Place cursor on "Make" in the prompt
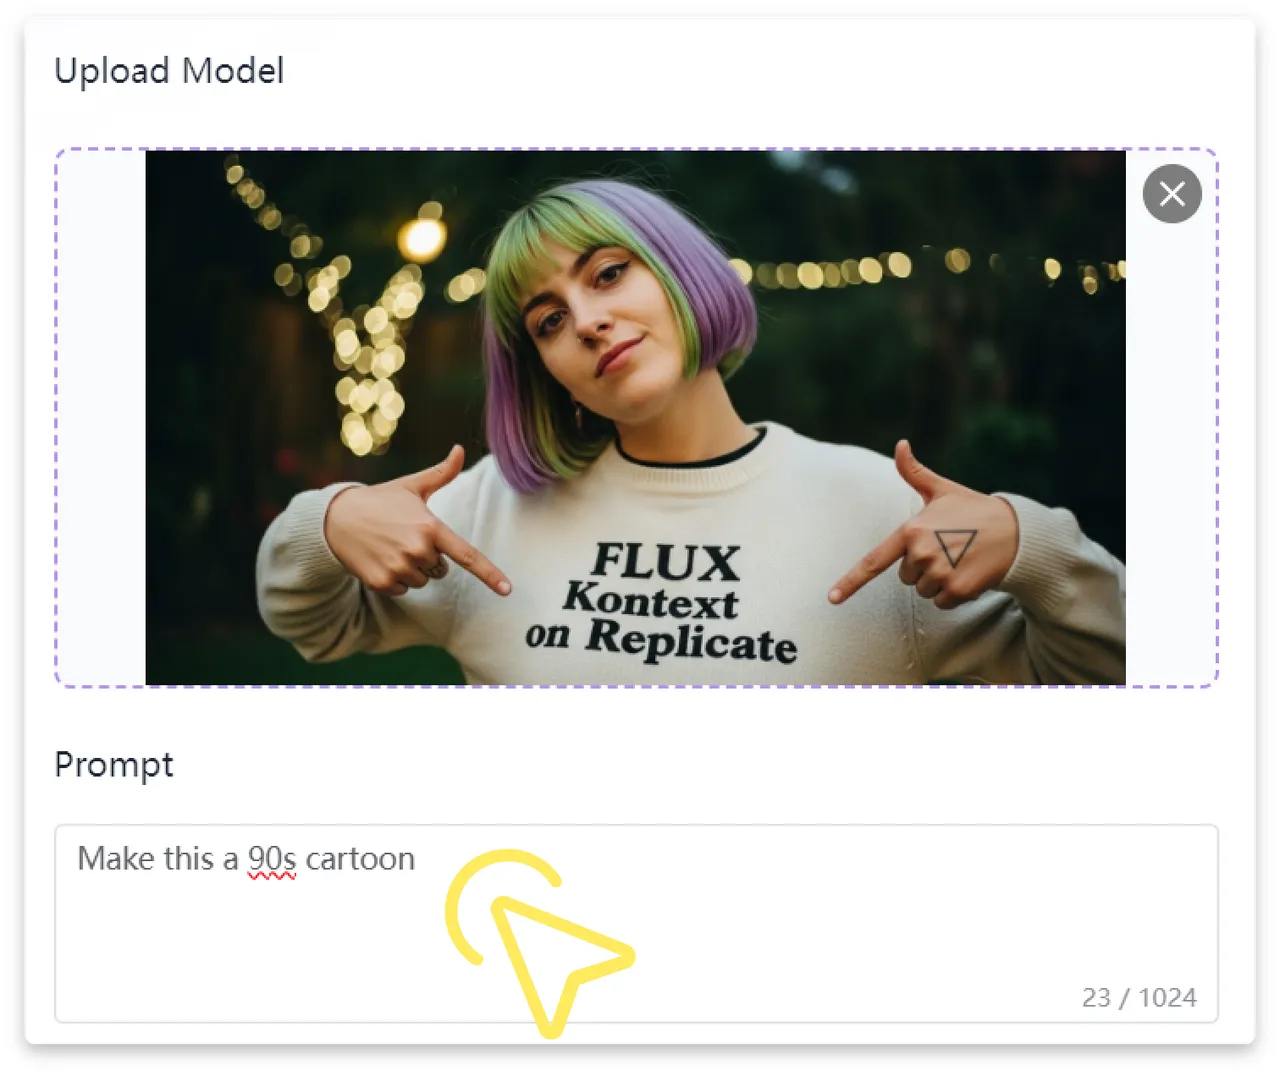Viewport: 1280px width, 1076px height. pos(114,859)
